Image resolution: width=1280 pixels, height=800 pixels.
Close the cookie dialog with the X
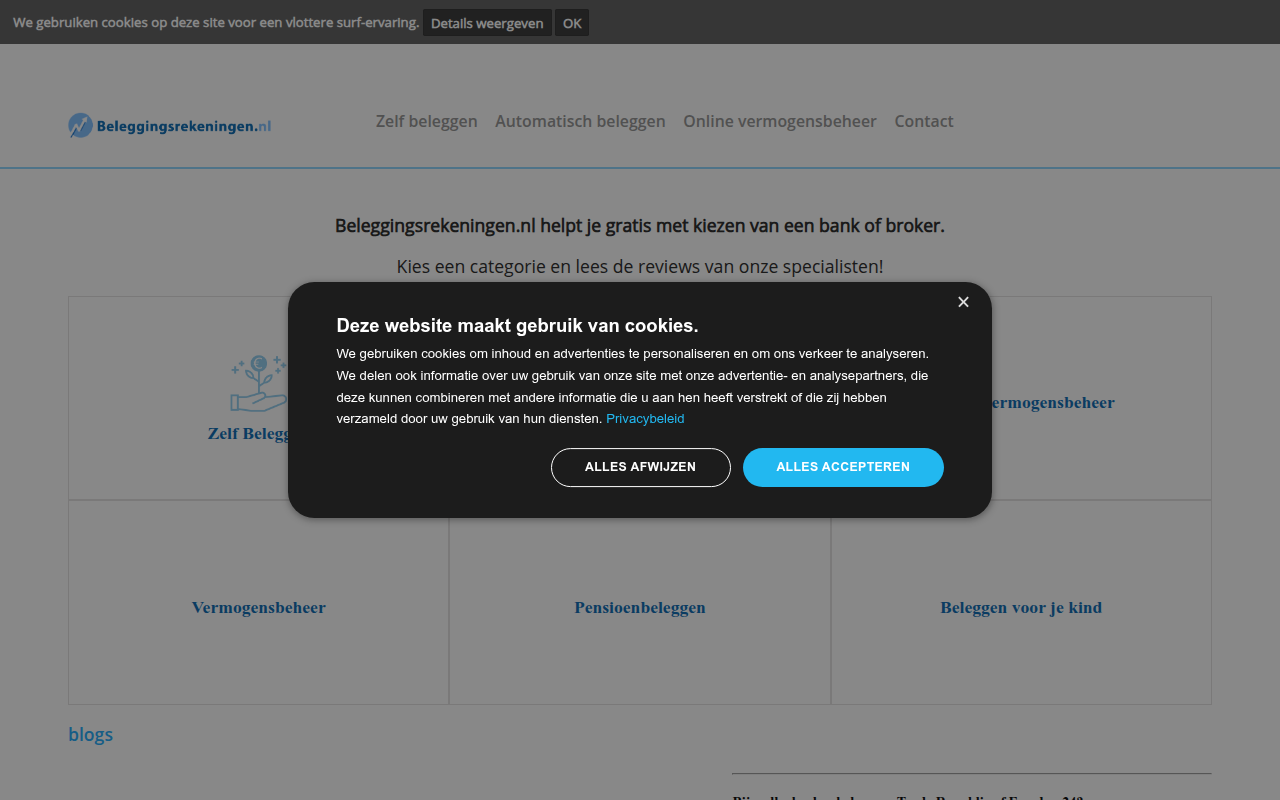coord(963,302)
